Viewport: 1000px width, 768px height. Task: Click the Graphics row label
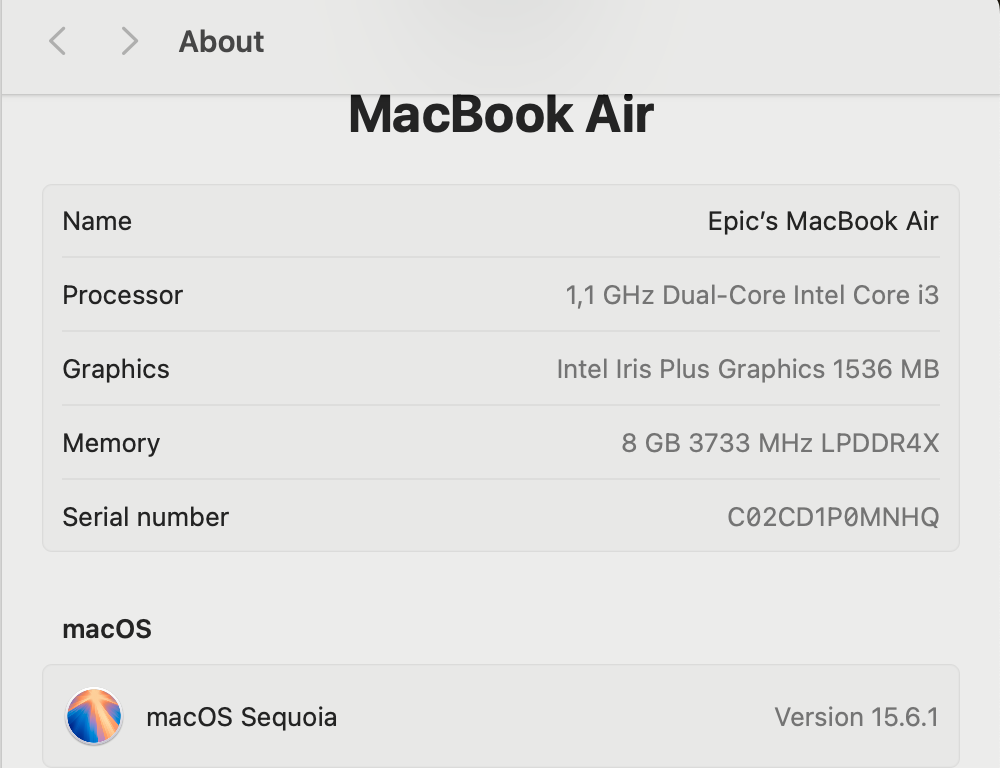116,369
